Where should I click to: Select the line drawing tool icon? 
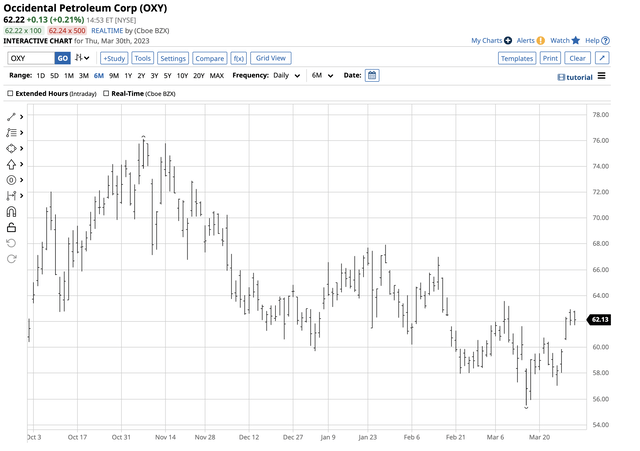click(11, 117)
